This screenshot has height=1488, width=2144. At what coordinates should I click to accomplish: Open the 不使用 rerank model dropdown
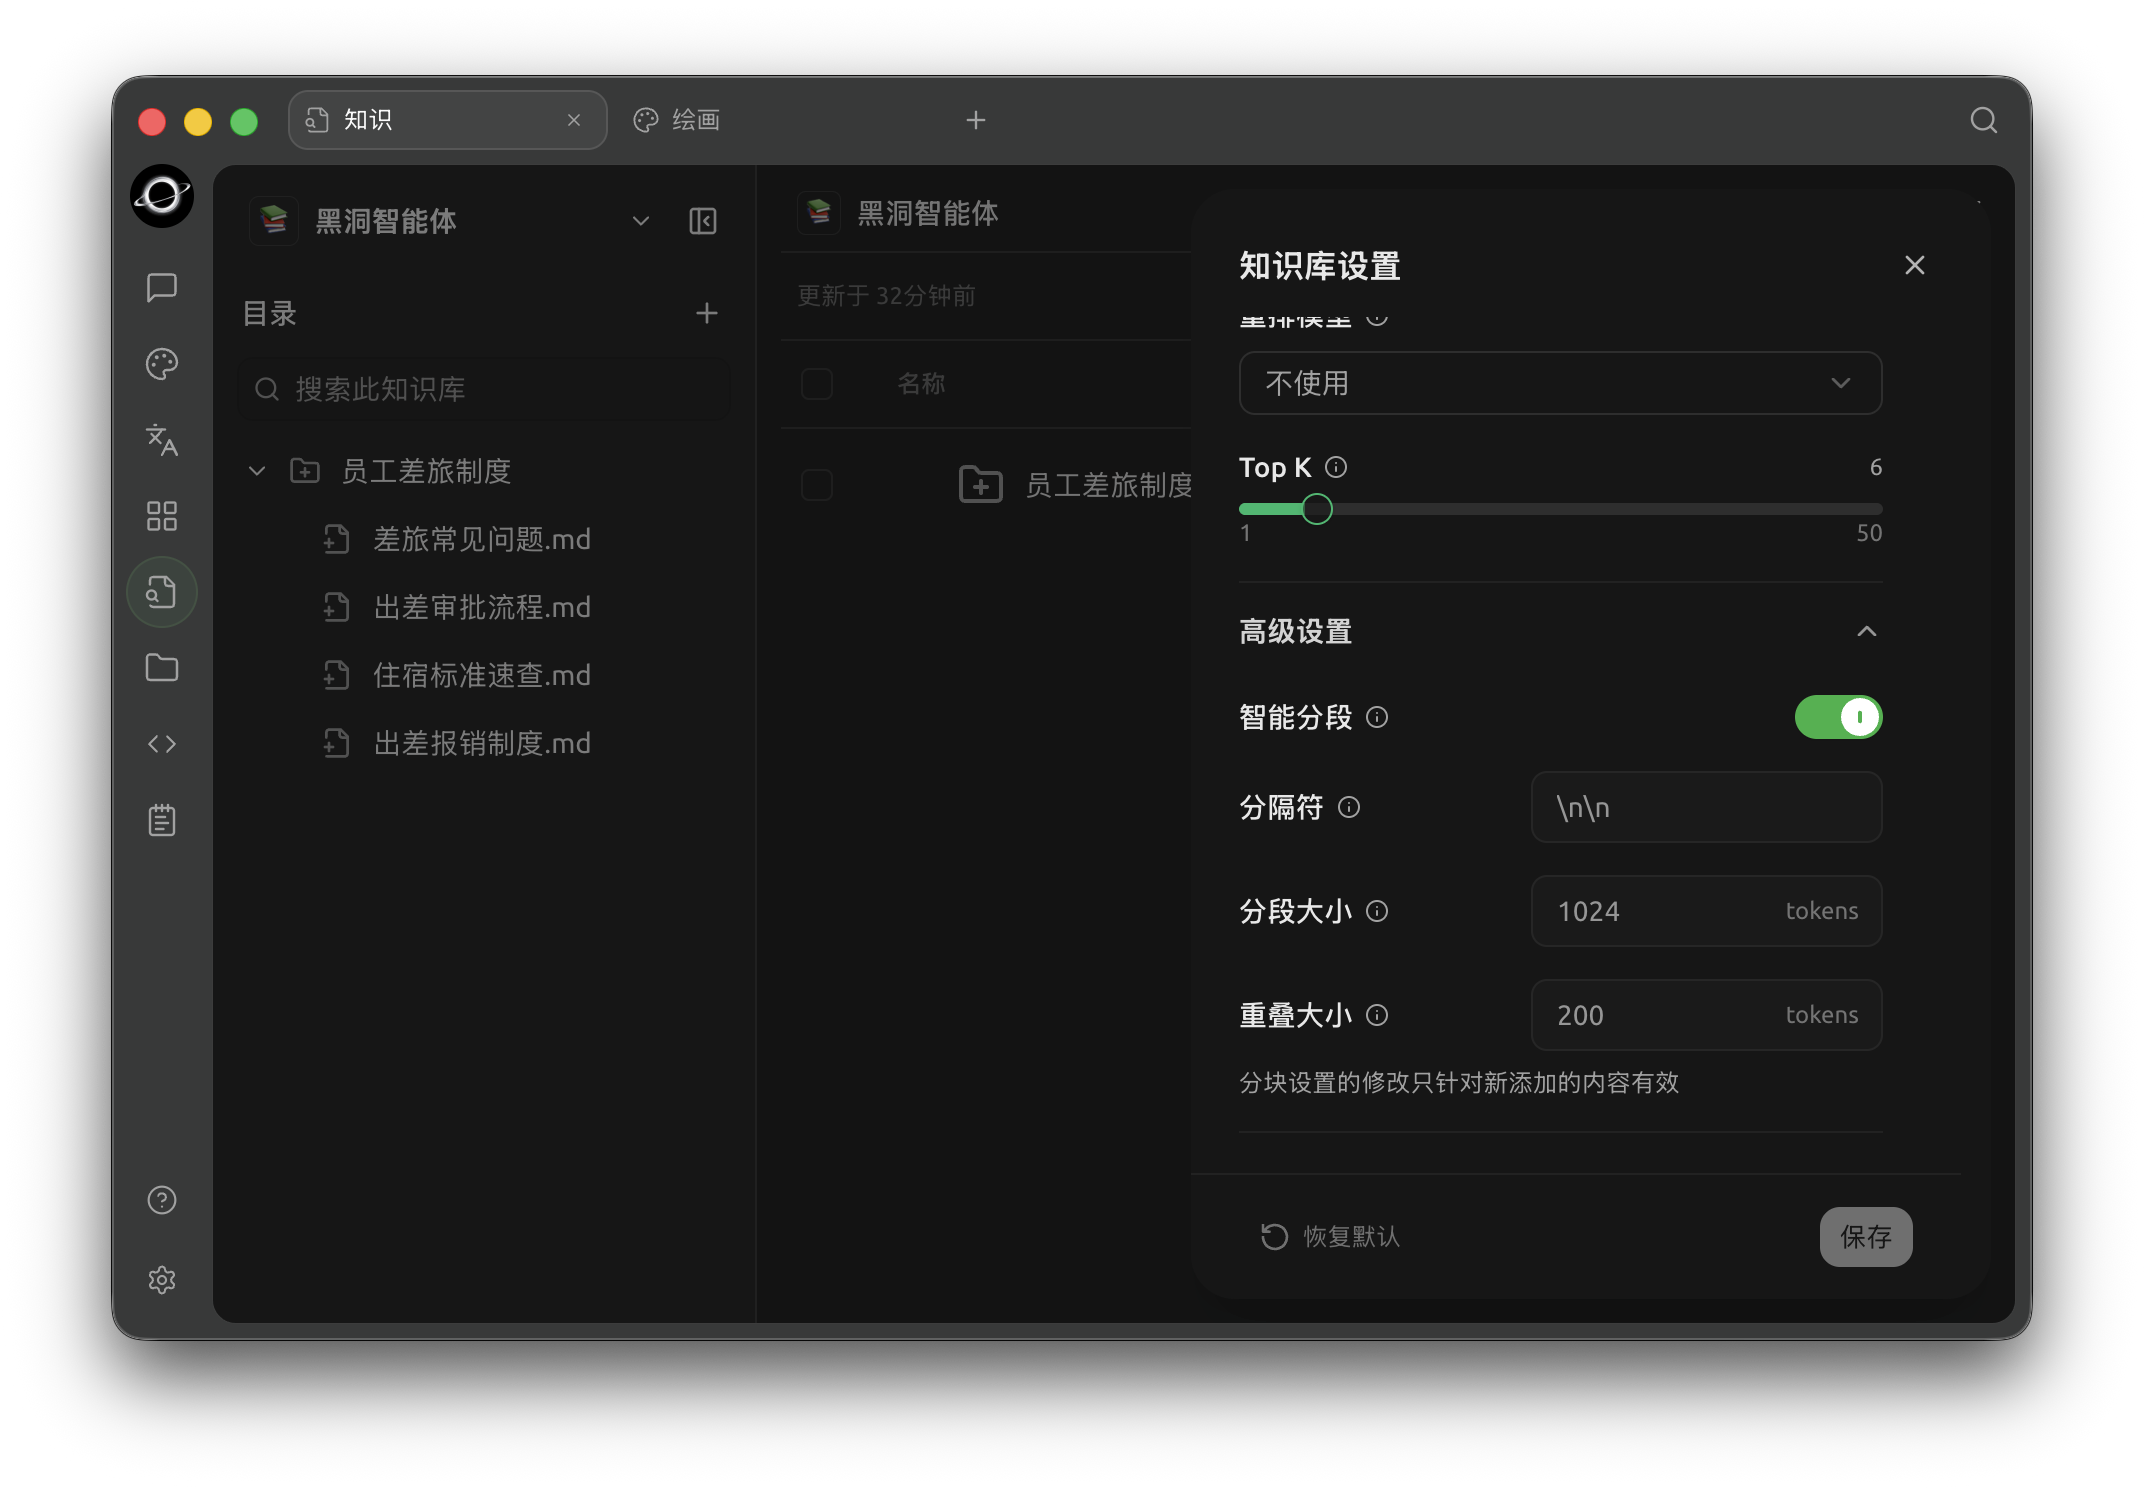click(1560, 383)
